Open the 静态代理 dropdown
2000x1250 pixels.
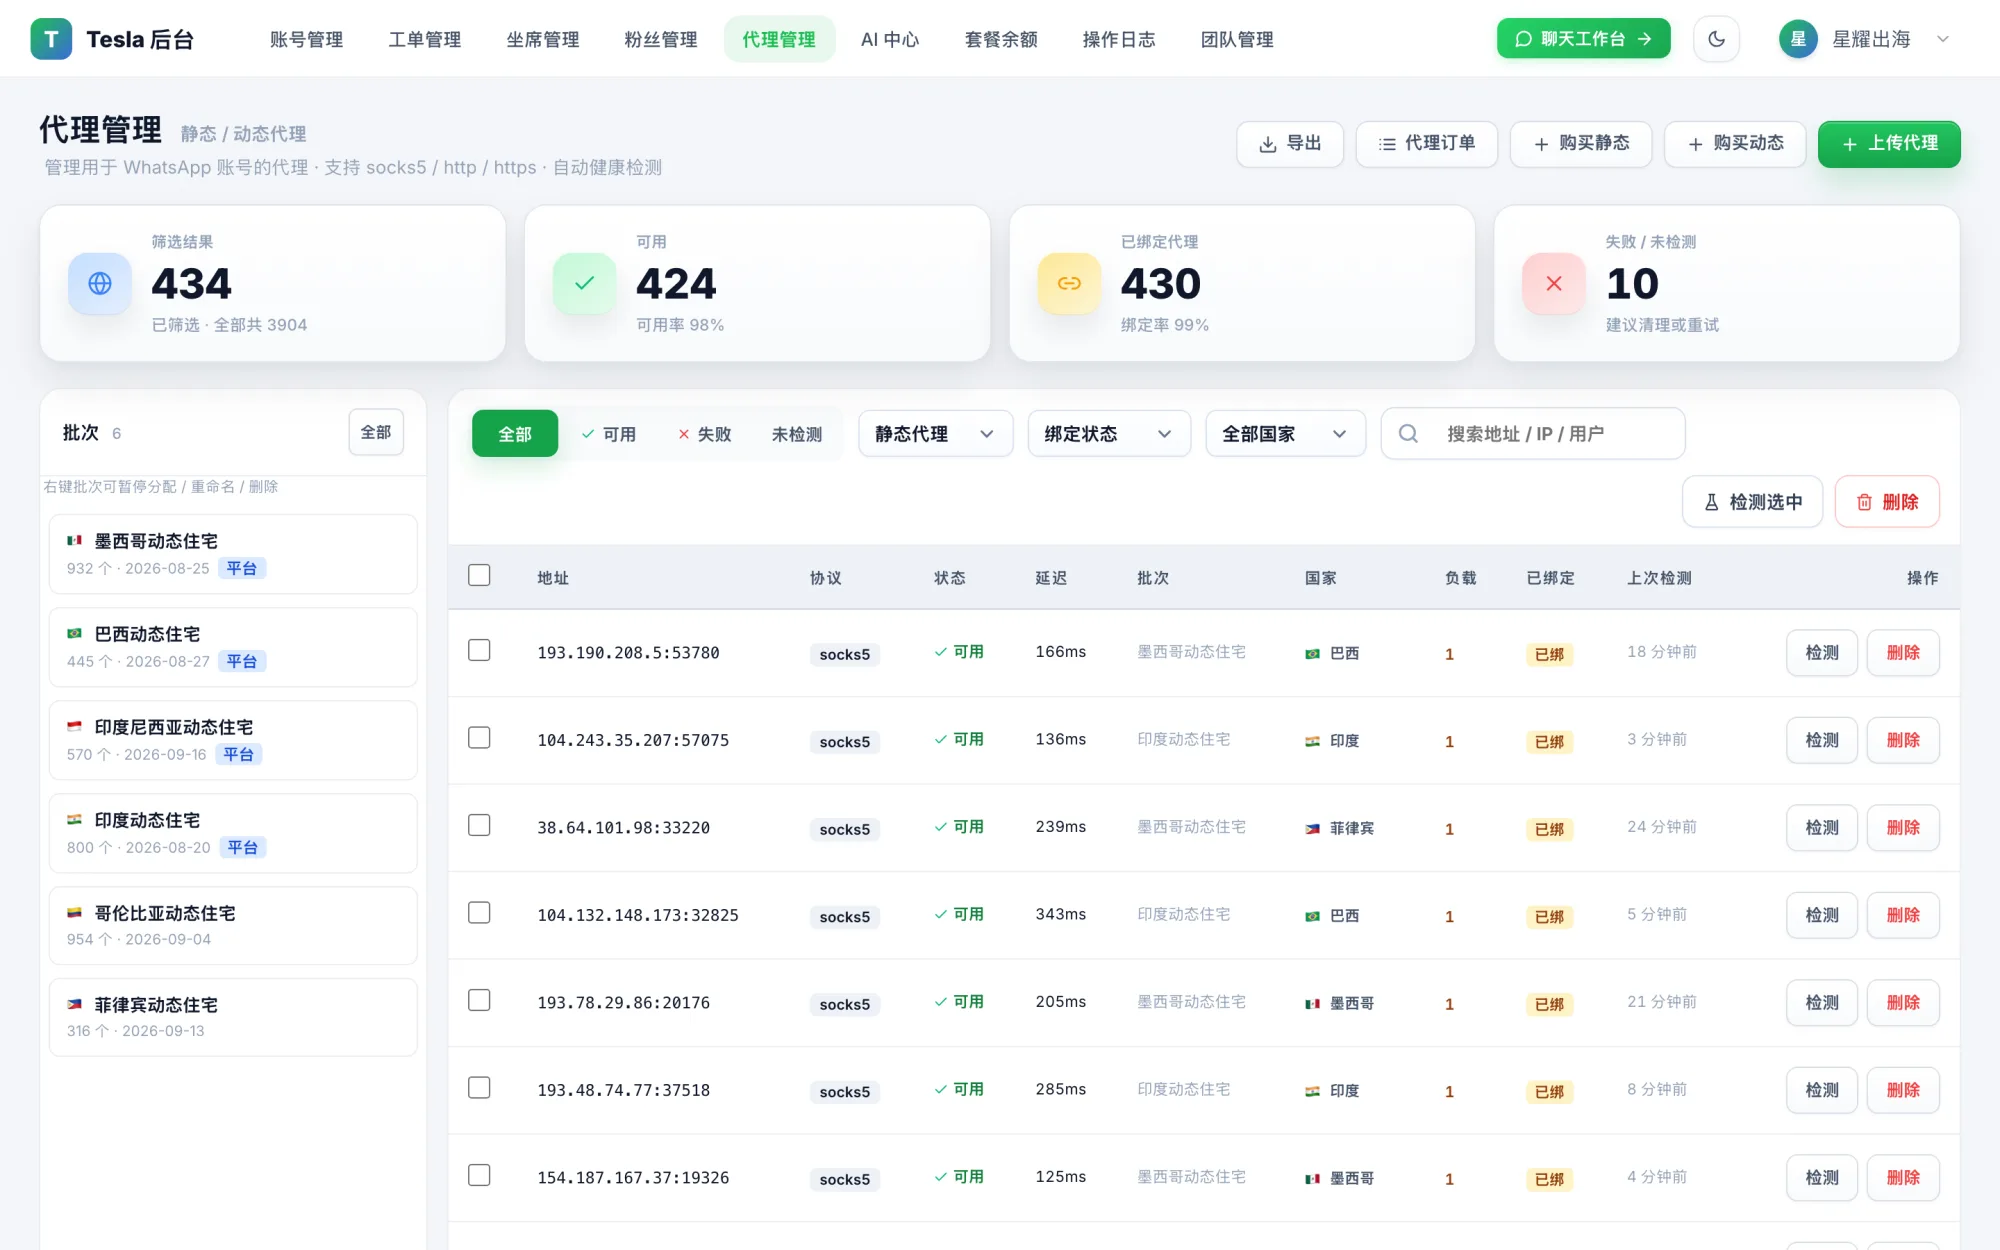coord(935,433)
